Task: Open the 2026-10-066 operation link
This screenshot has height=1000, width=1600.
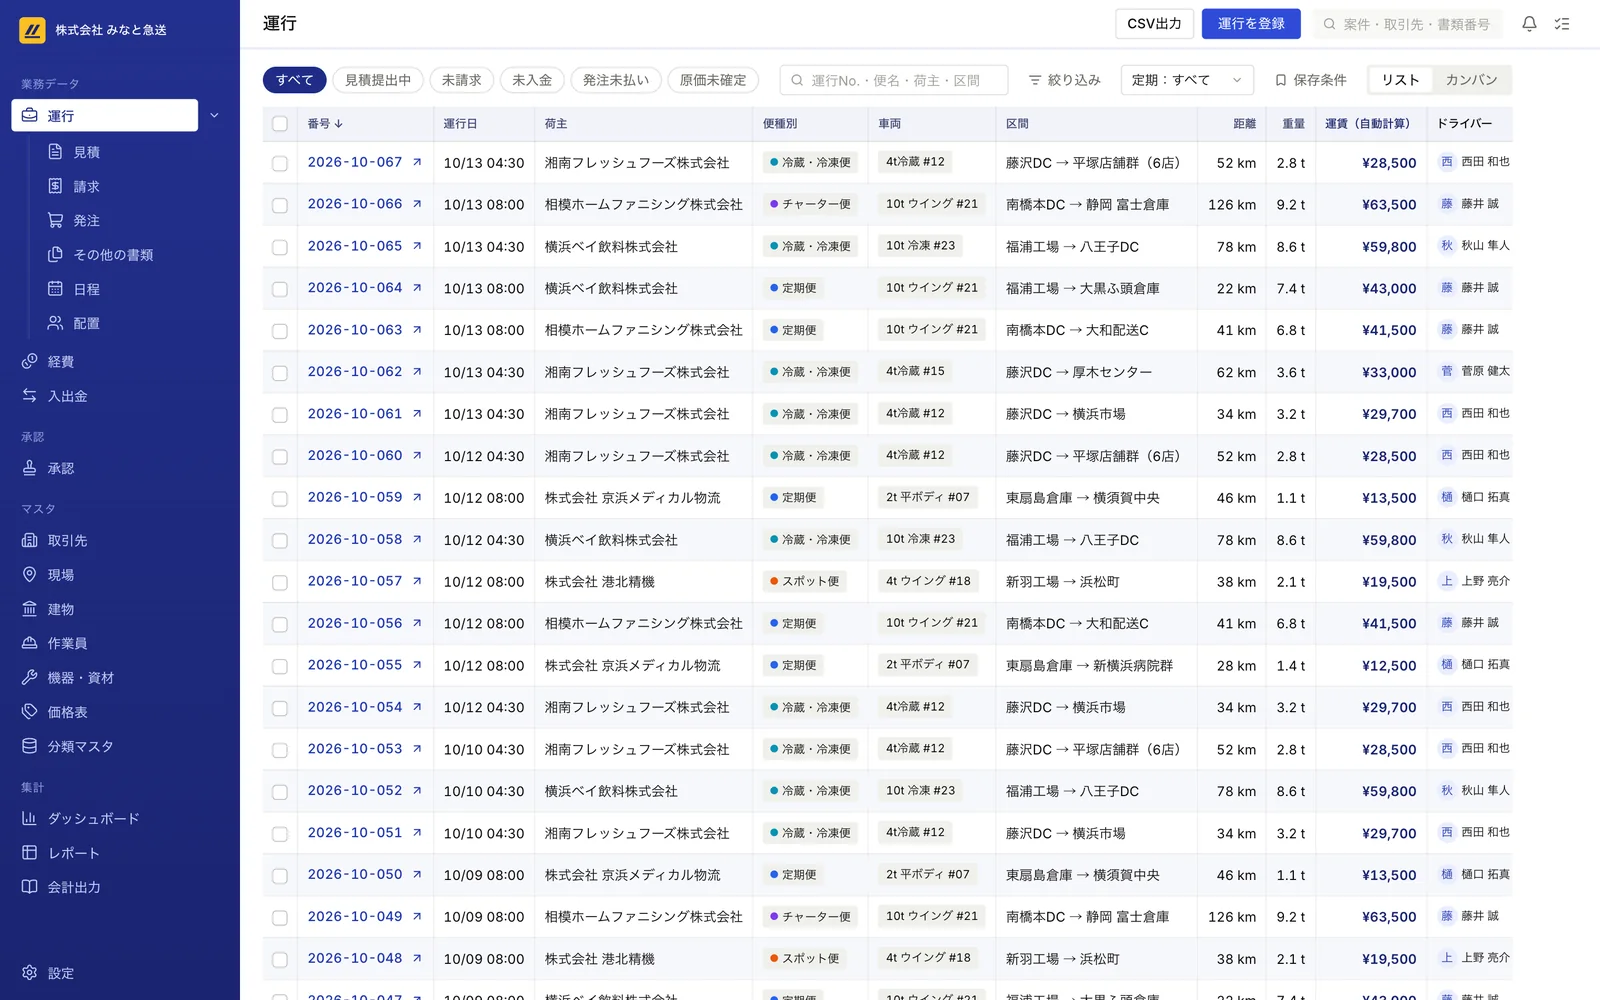Action: click(x=355, y=204)
